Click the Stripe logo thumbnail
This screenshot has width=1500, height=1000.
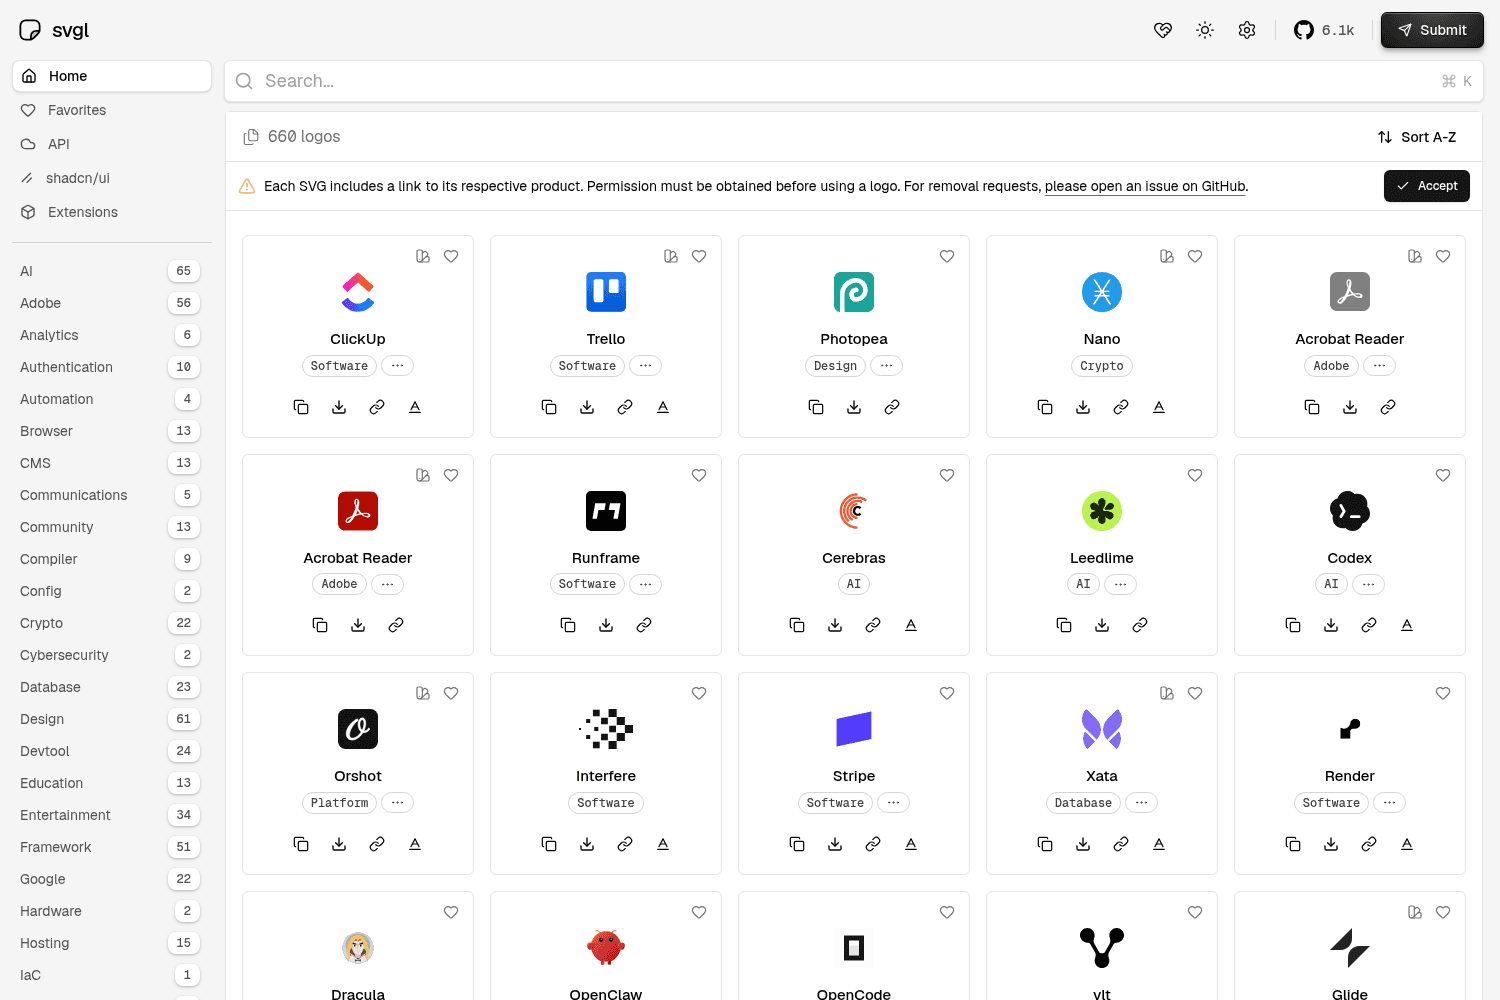coord(854,729)
